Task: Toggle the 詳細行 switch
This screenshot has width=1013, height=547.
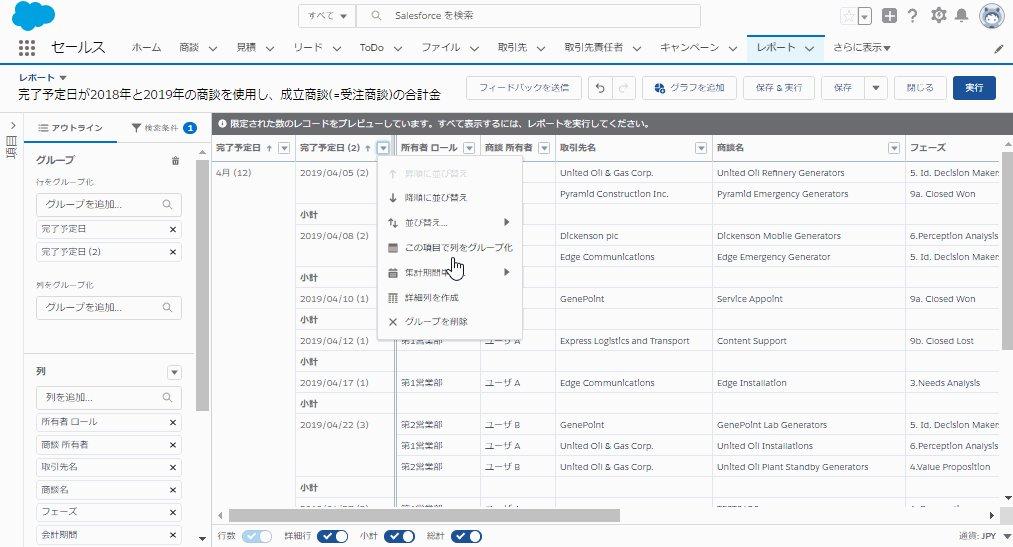Action: tap(332, 536)
